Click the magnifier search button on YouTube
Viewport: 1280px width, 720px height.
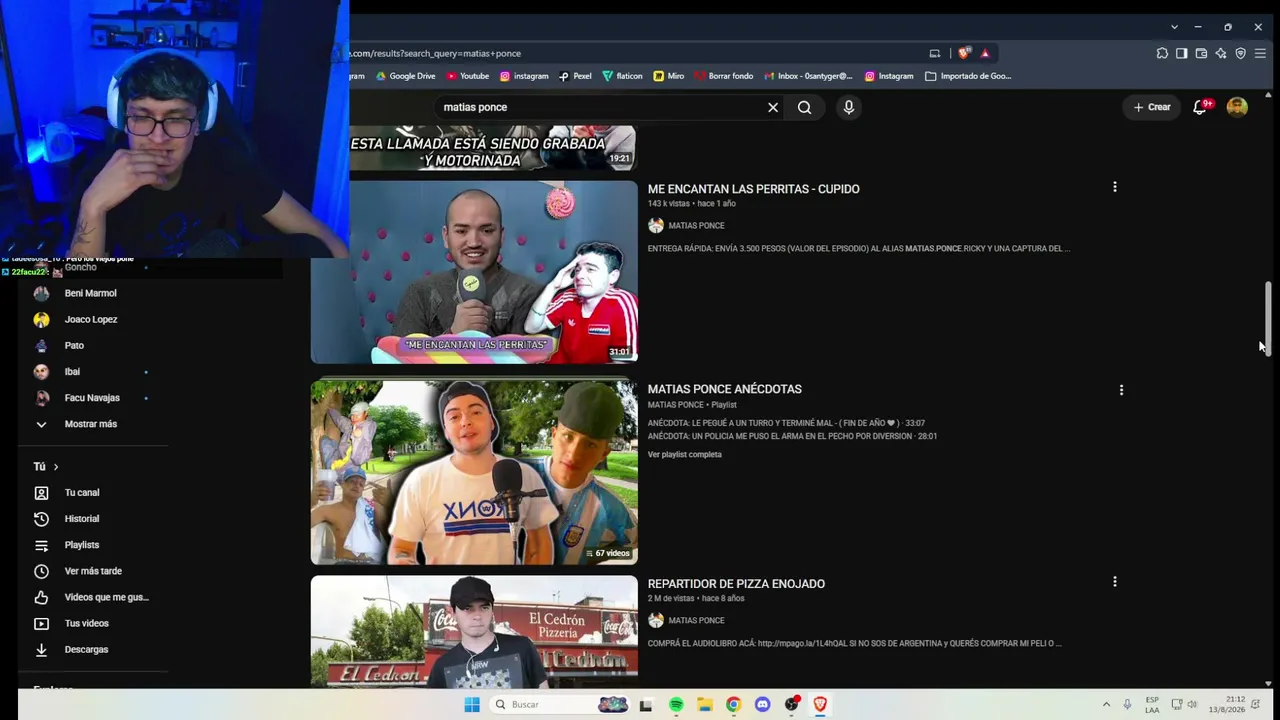point(805,107)
